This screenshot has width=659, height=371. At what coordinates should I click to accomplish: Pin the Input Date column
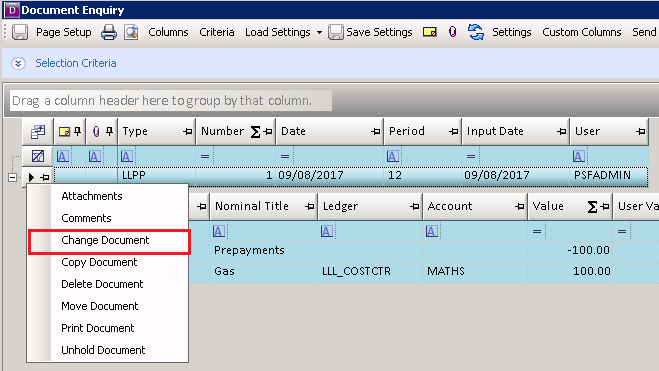click(x=561, y=132)
